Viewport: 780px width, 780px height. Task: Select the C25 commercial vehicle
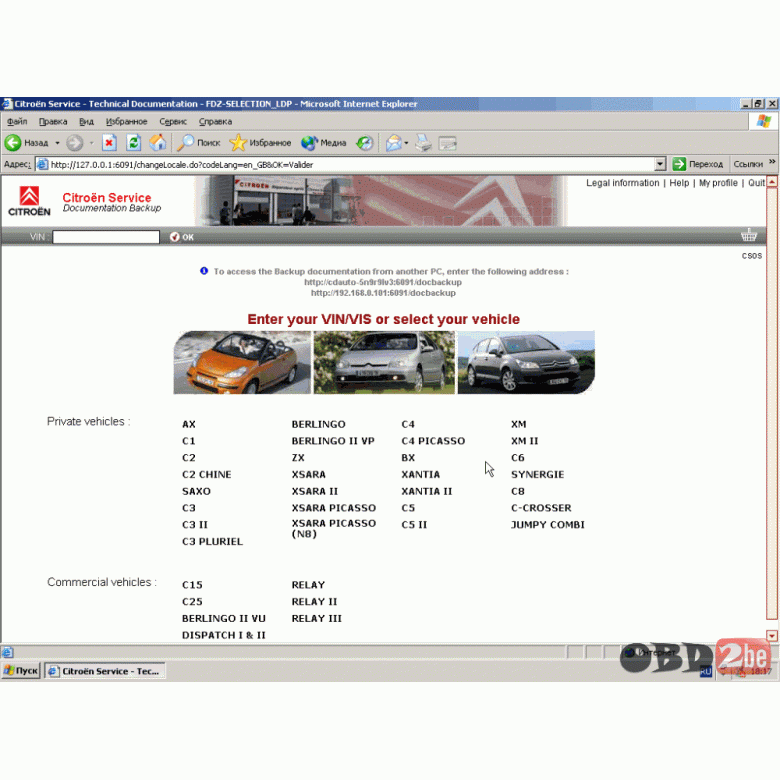coord(192,601)
